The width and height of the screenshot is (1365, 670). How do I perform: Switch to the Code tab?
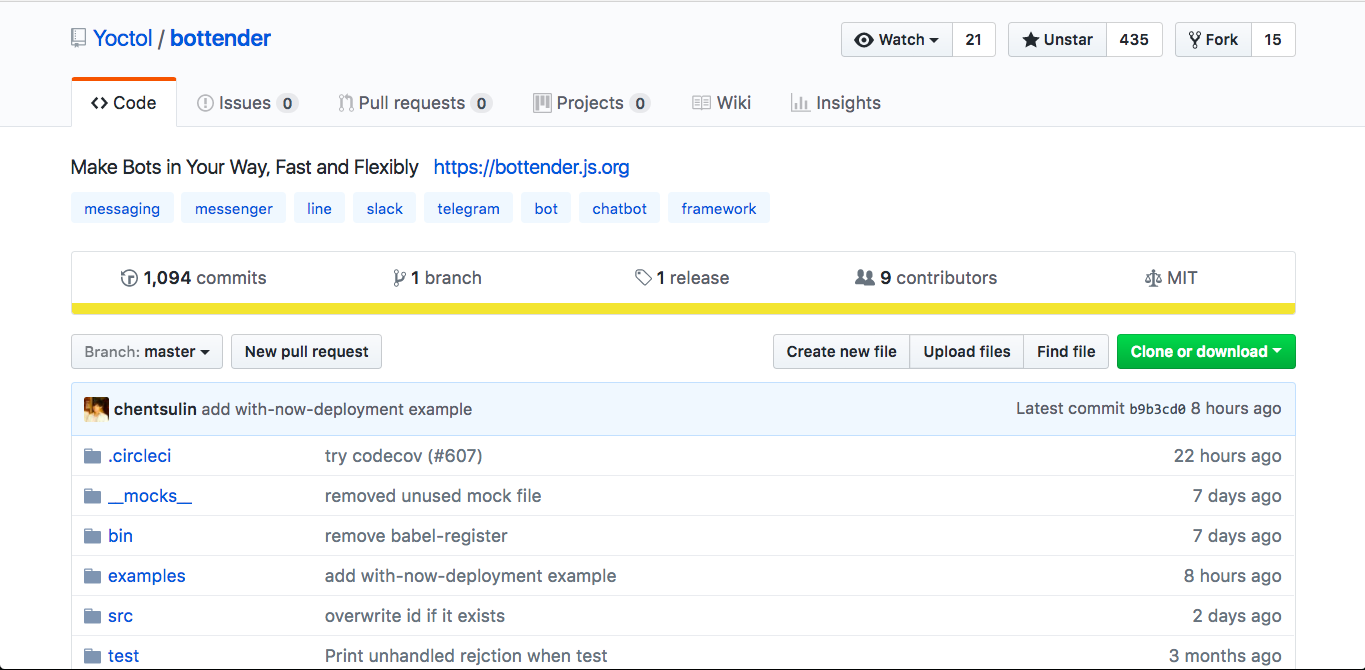coord(124,103)
